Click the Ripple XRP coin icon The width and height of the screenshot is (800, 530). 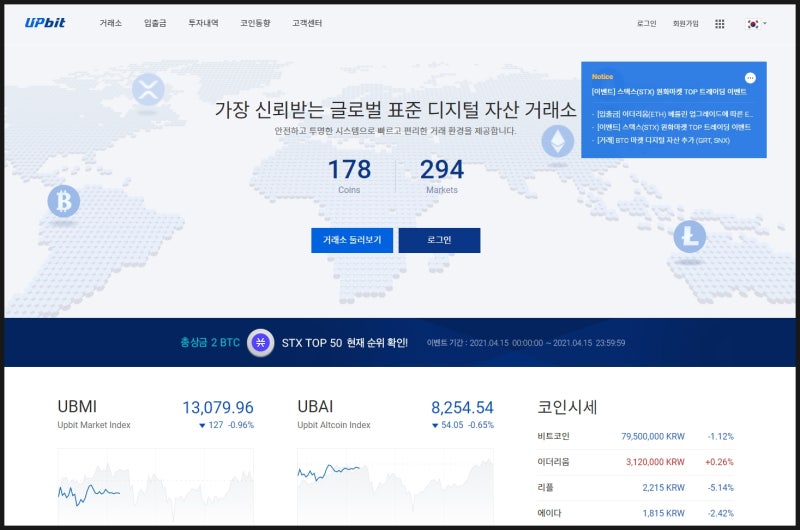[148, 90]
